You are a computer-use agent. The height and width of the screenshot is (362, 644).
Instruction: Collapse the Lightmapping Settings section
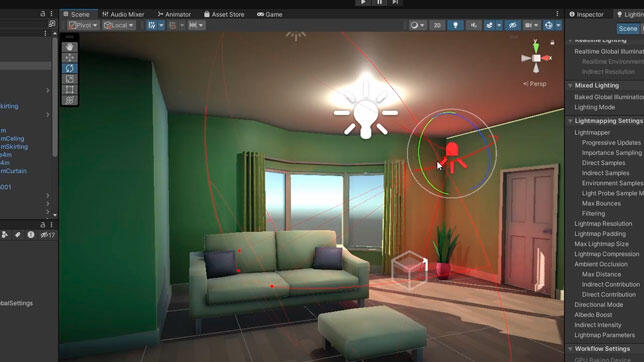point(570,121)
